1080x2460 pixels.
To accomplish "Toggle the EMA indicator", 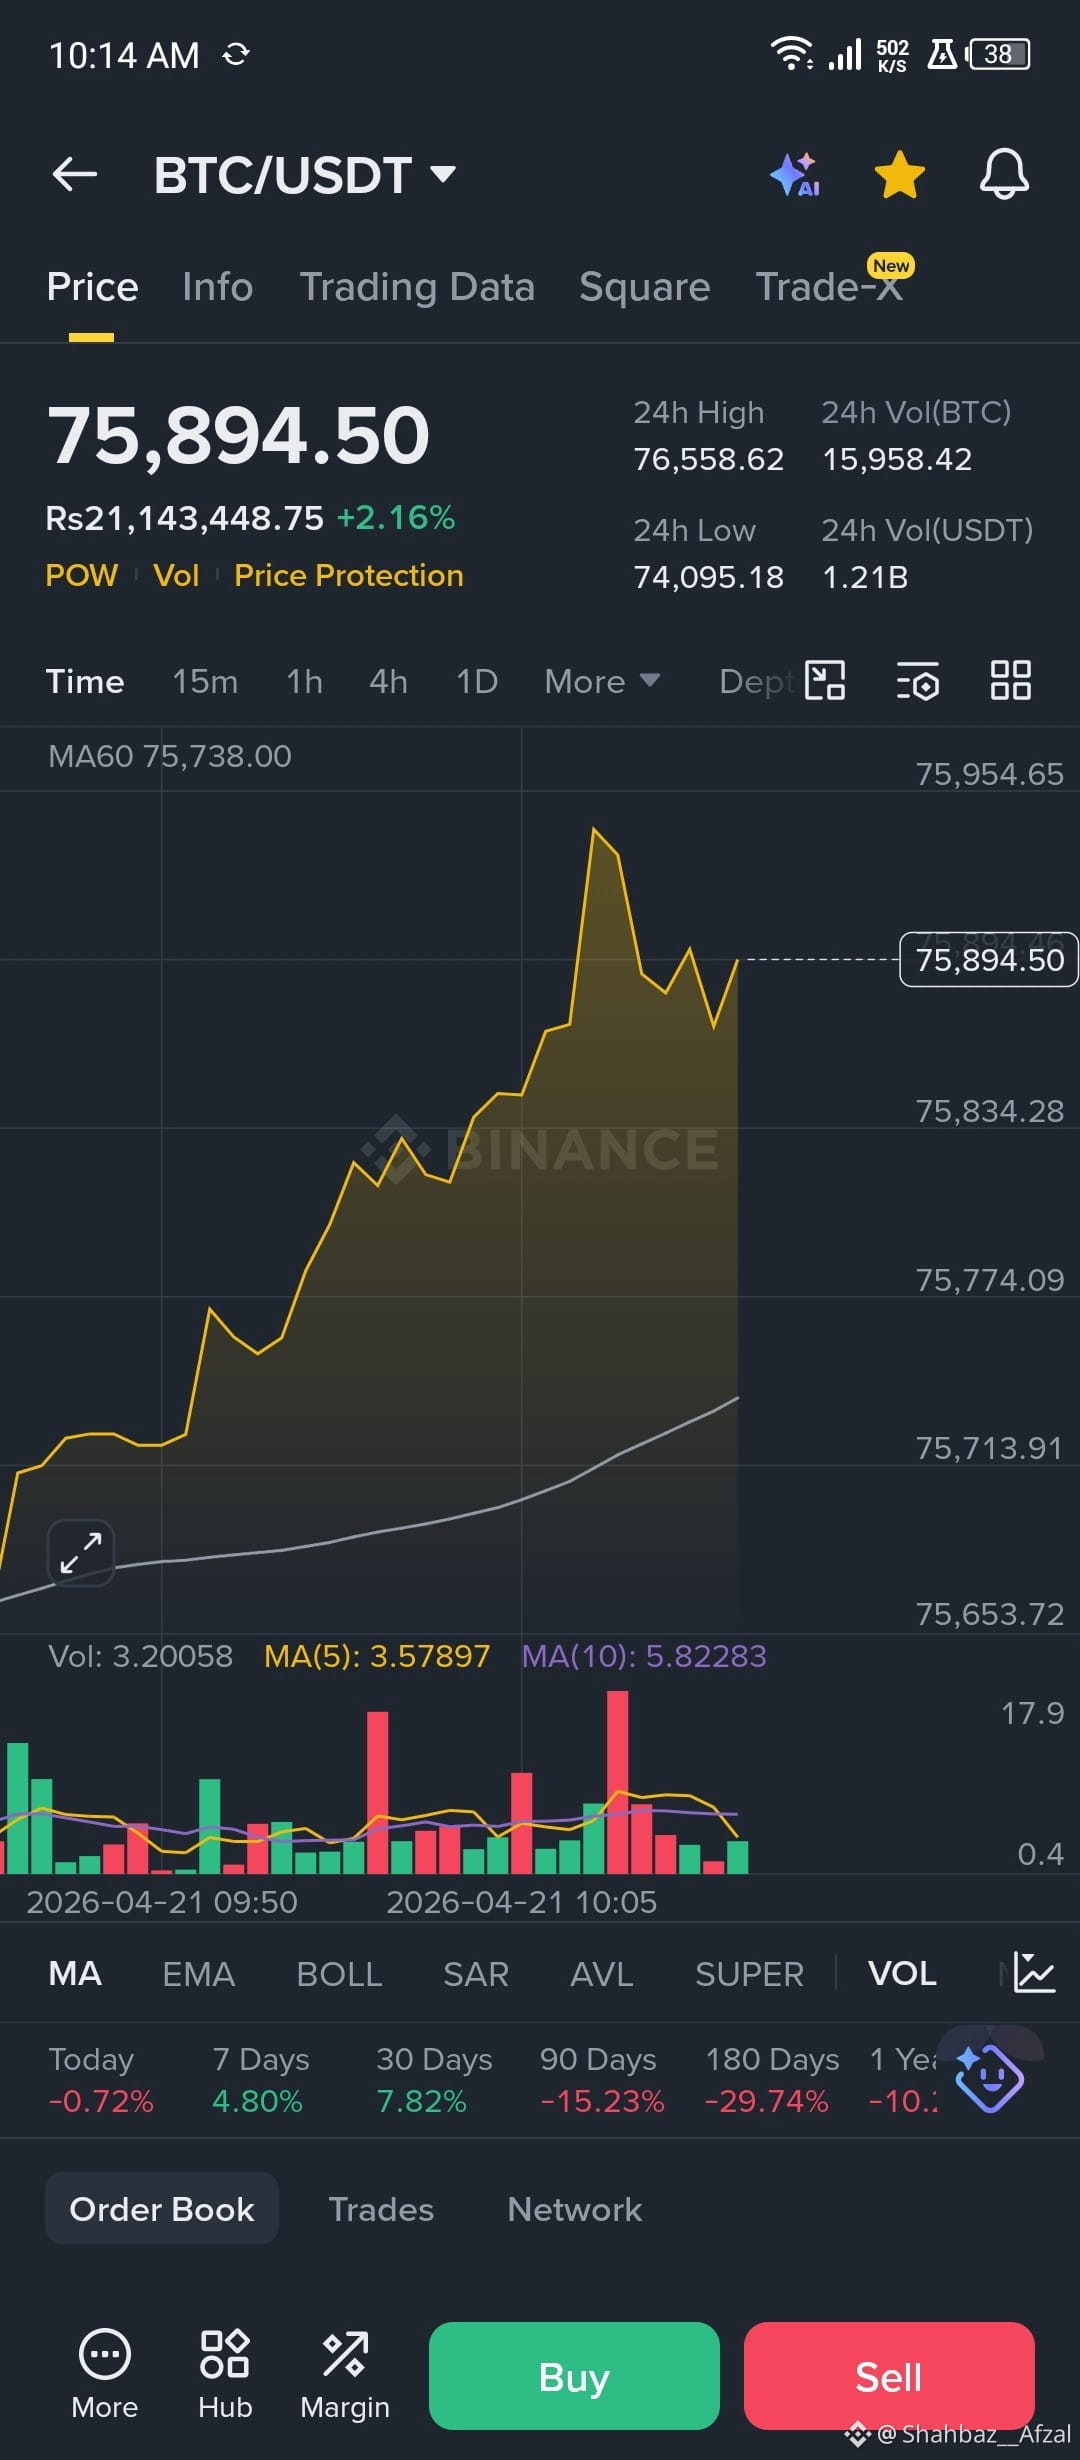I will pos(198,1974).
